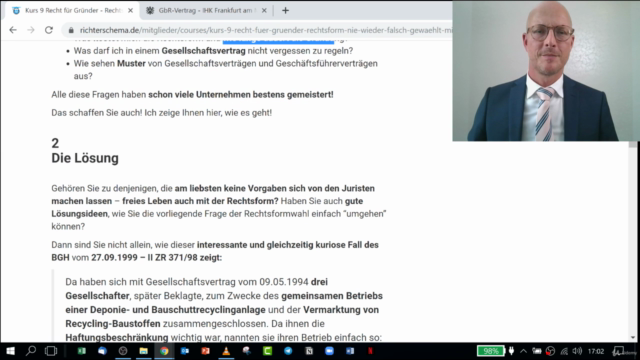Open the Wi-Fi network tray icon
The height and width of the screenshot is (360, 640).
tap(564, 351)
